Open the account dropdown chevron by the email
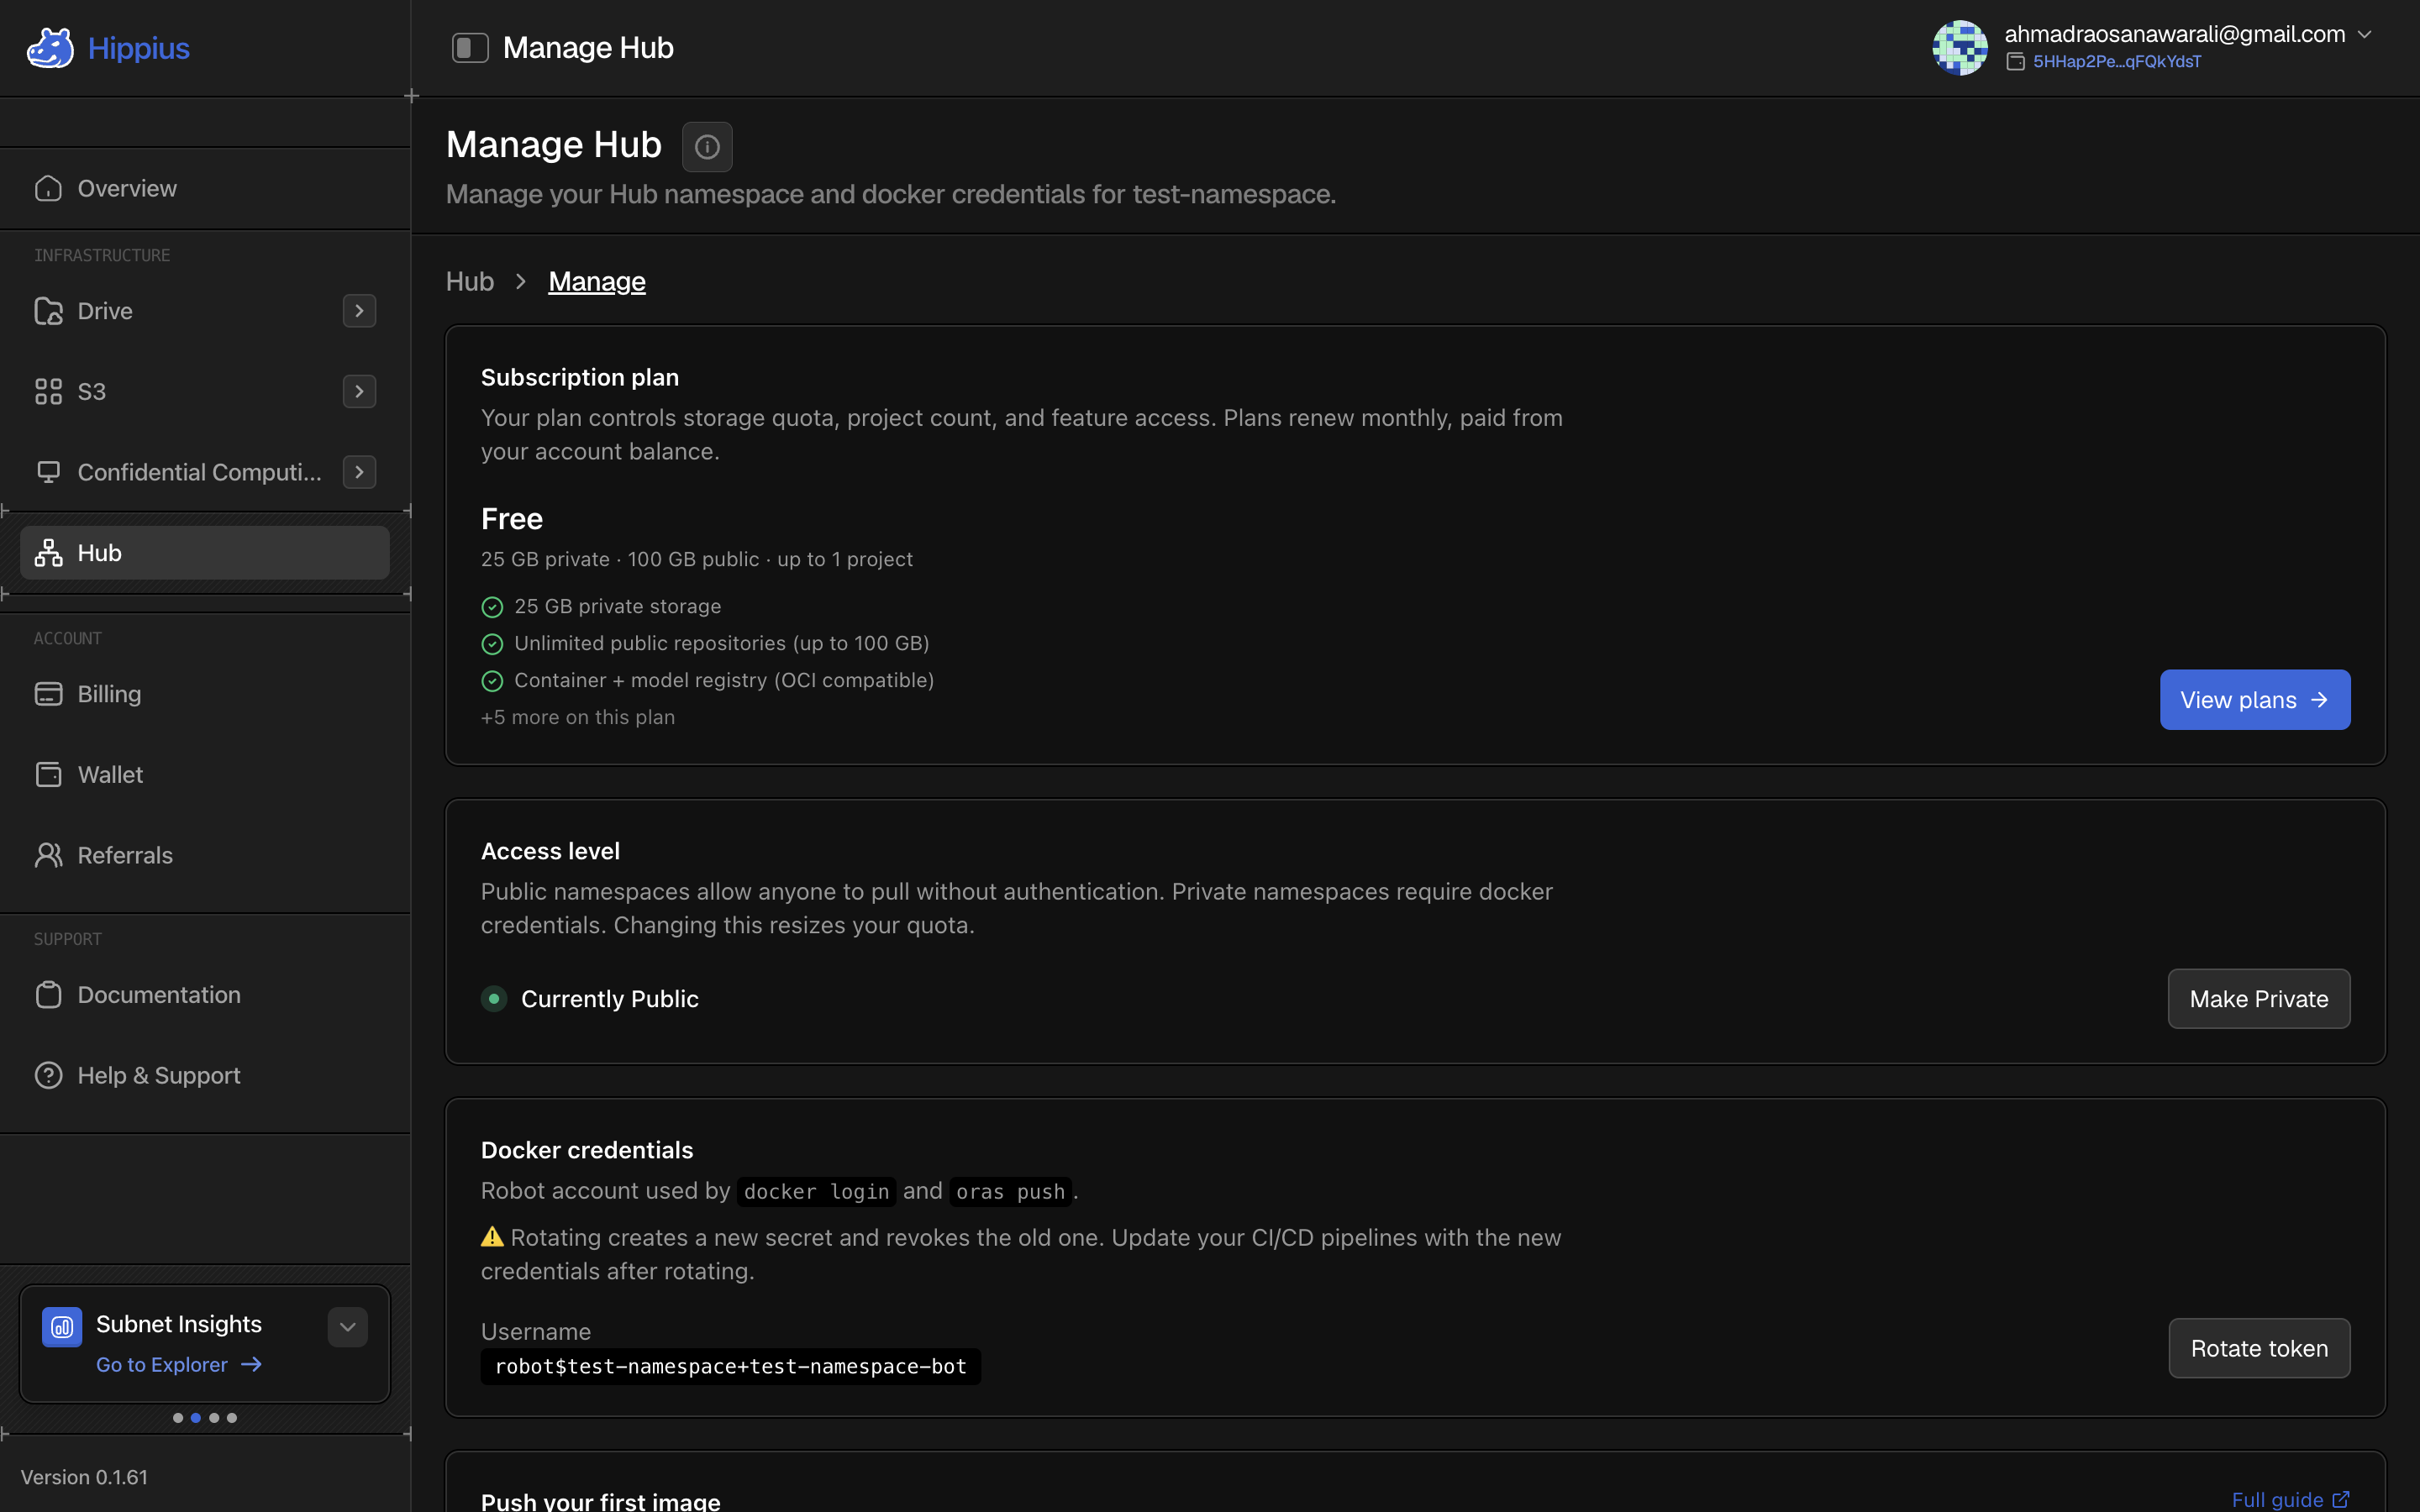 coord(2364,34)
